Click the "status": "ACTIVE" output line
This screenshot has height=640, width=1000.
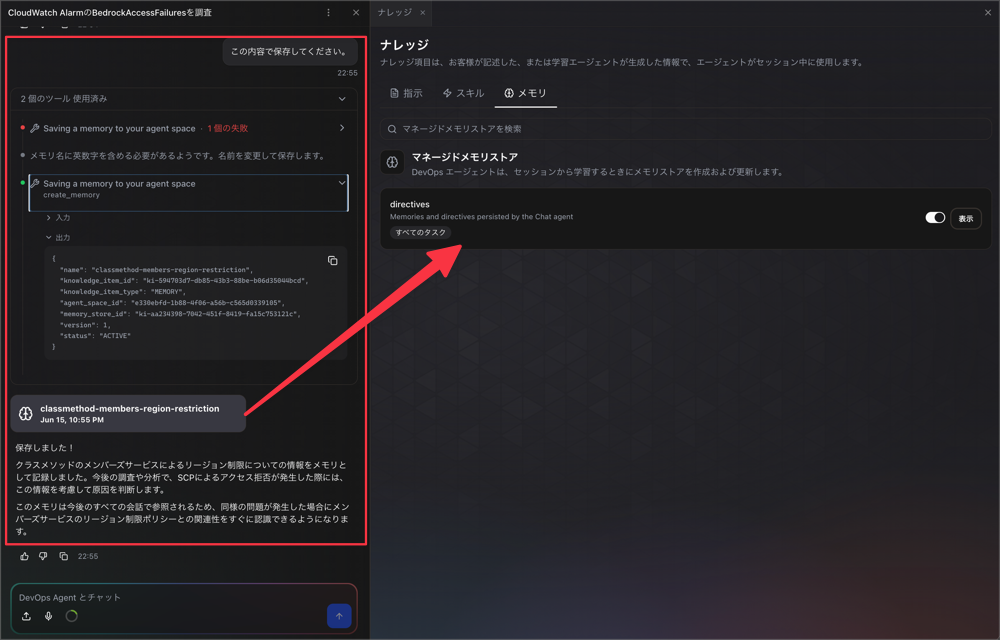tap(95, 336)
